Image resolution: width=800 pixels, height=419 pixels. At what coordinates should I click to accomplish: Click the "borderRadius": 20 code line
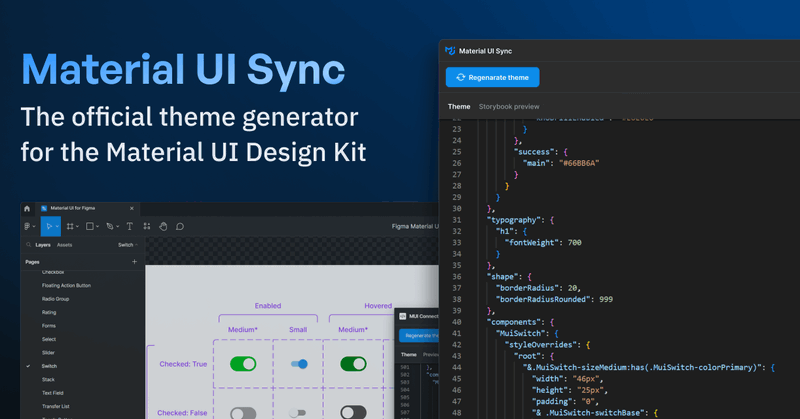pos(538,288)
